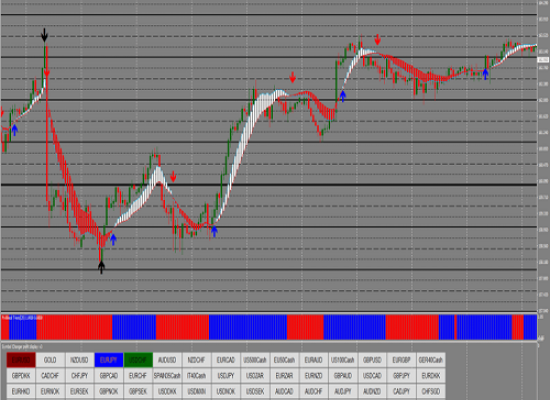Viewport: 550px width, 400px height.
Task: Load the CHFSGD symbol chart
Action: 431,391
